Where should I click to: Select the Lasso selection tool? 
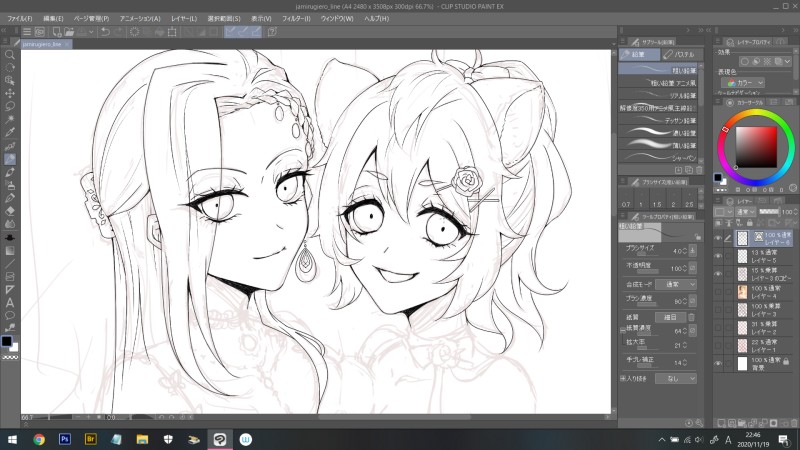(10, 106)
